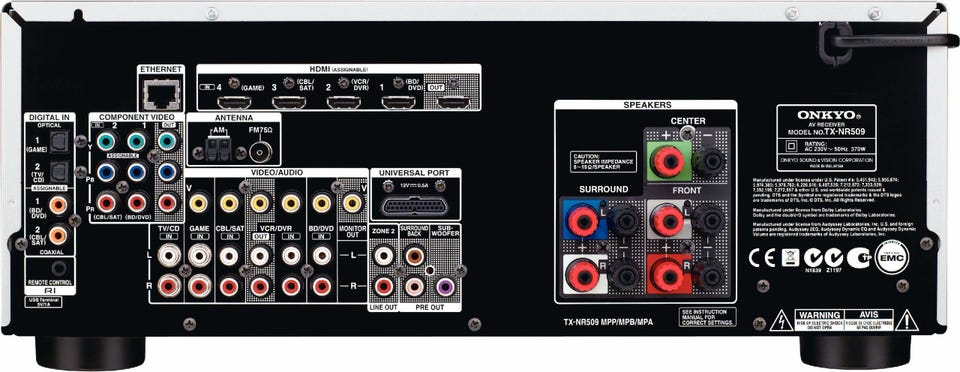Viewport: 960px width, 372px height.
Task: Click BD/DVD right audio input jack
Action: 322,286
